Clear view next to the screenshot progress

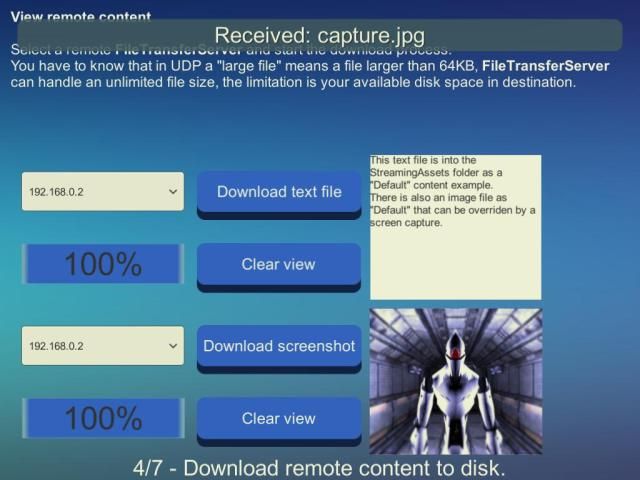click(279, 419)
